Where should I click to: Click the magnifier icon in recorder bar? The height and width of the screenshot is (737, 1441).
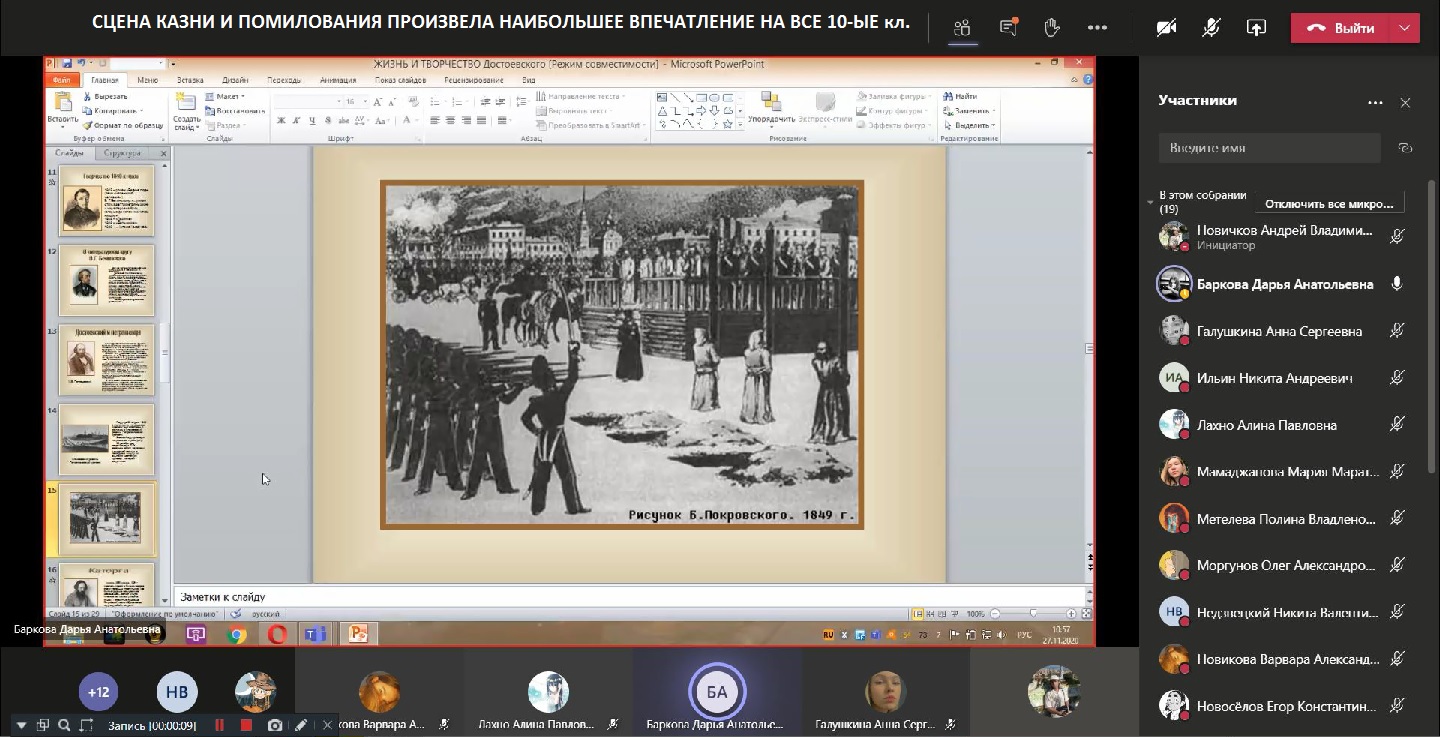pos(64,725)
